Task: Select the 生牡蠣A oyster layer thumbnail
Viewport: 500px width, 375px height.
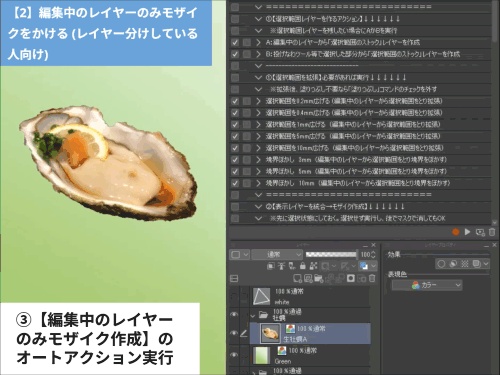Action: coord(270,333)
